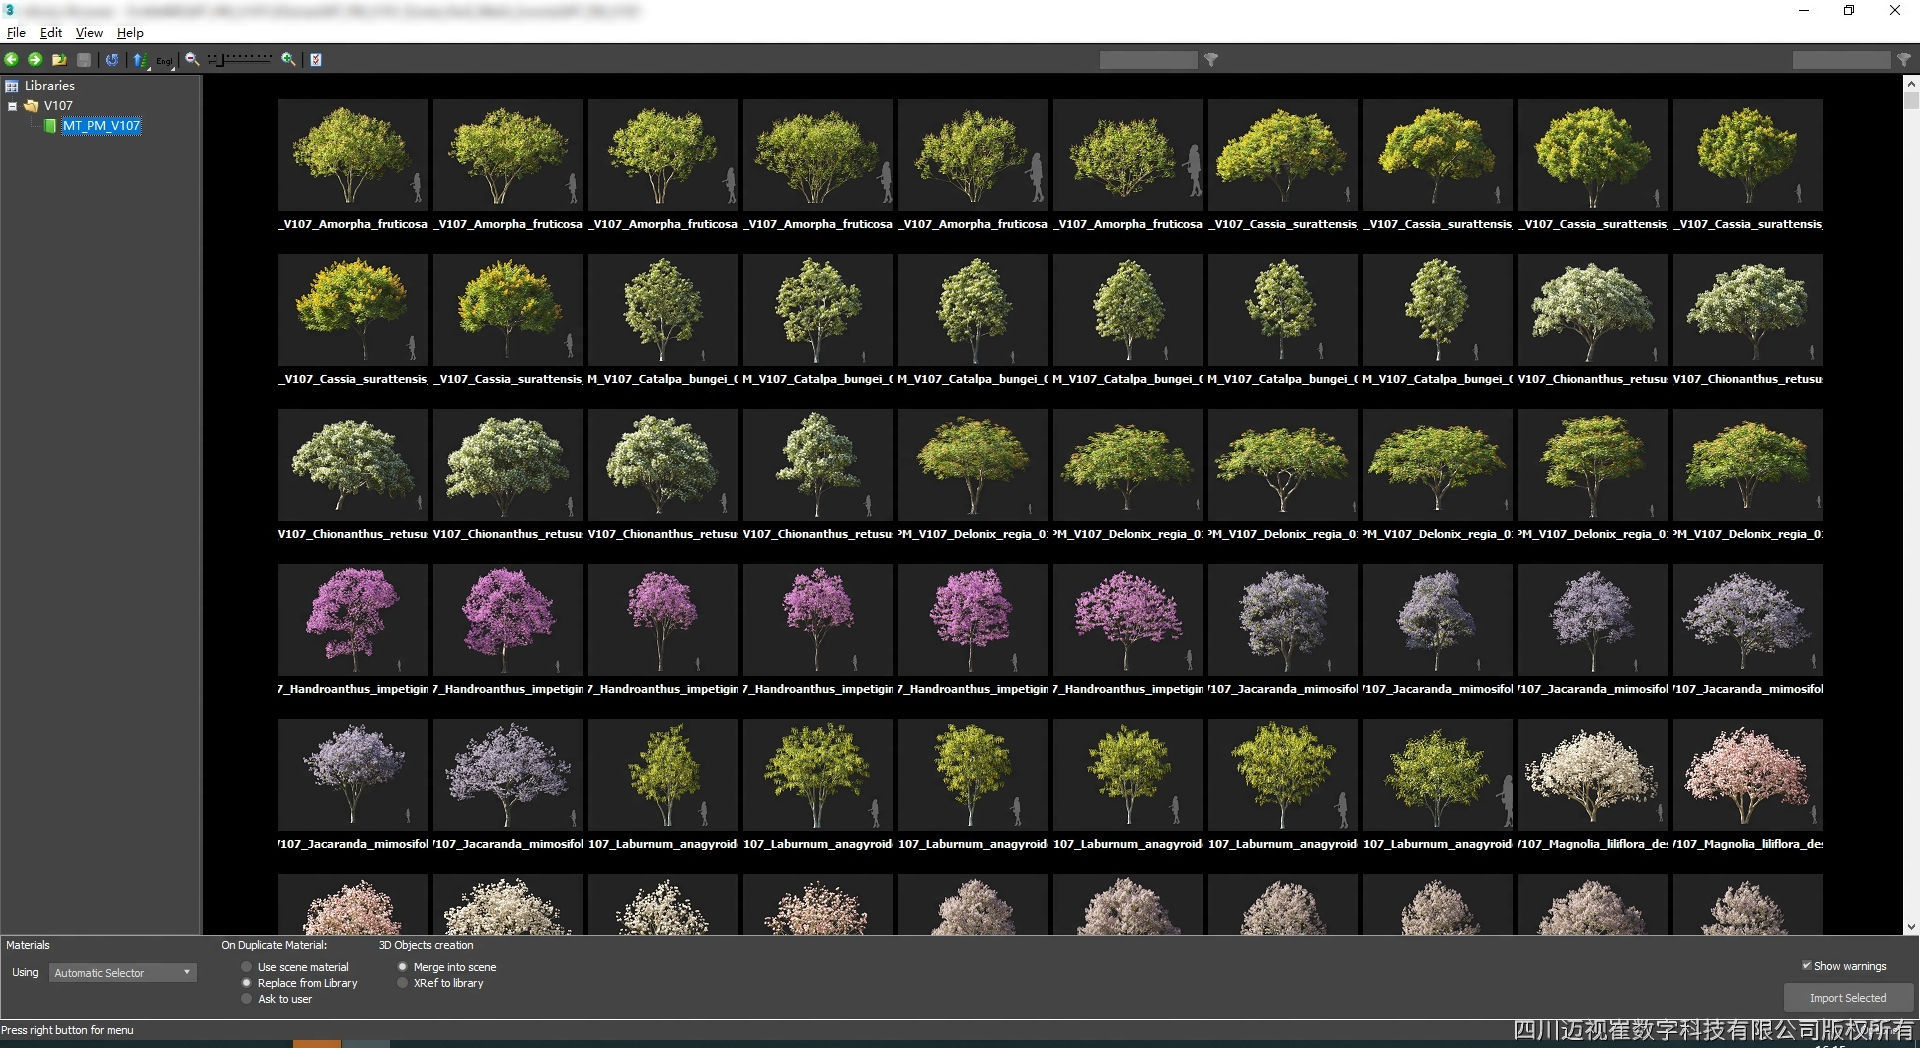This screenshot has width=1920, height=1048.
Task: Refresh the library with the reload icon
Action: click(x=112, y=60)
